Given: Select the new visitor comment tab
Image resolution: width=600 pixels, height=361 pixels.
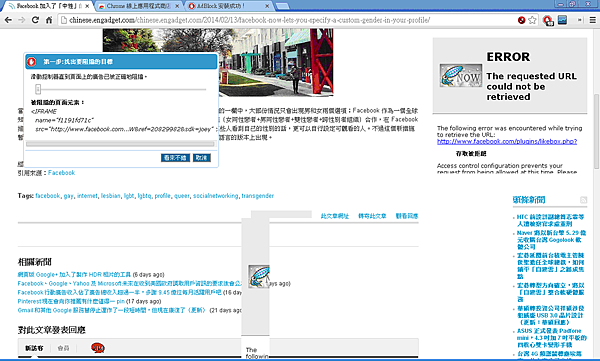Looking at the screenshot, I should (x=34, y=348).
